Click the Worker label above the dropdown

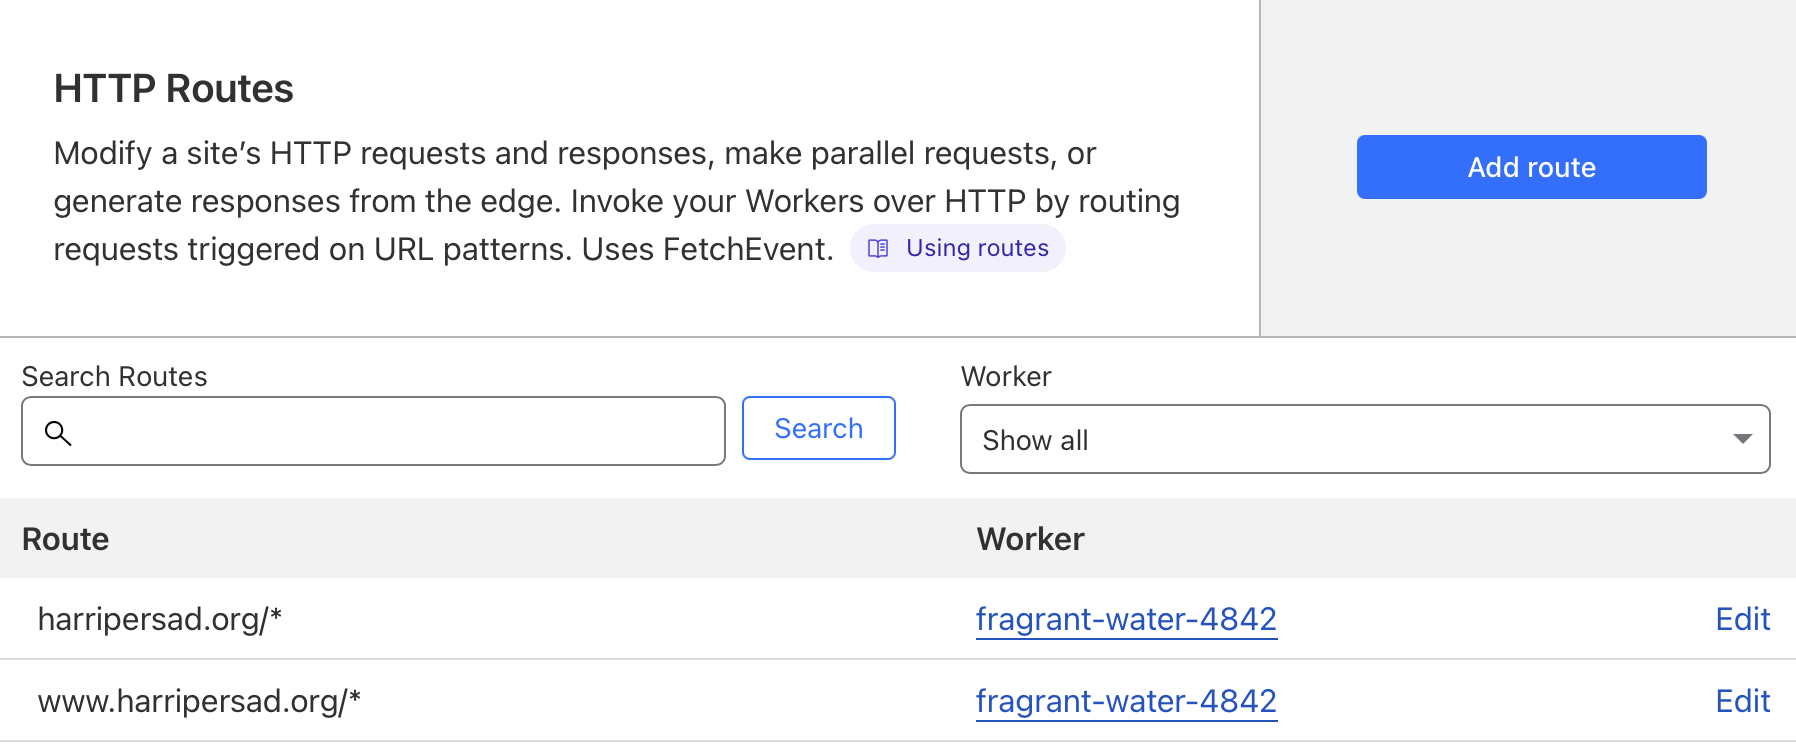click(1006, 376)
